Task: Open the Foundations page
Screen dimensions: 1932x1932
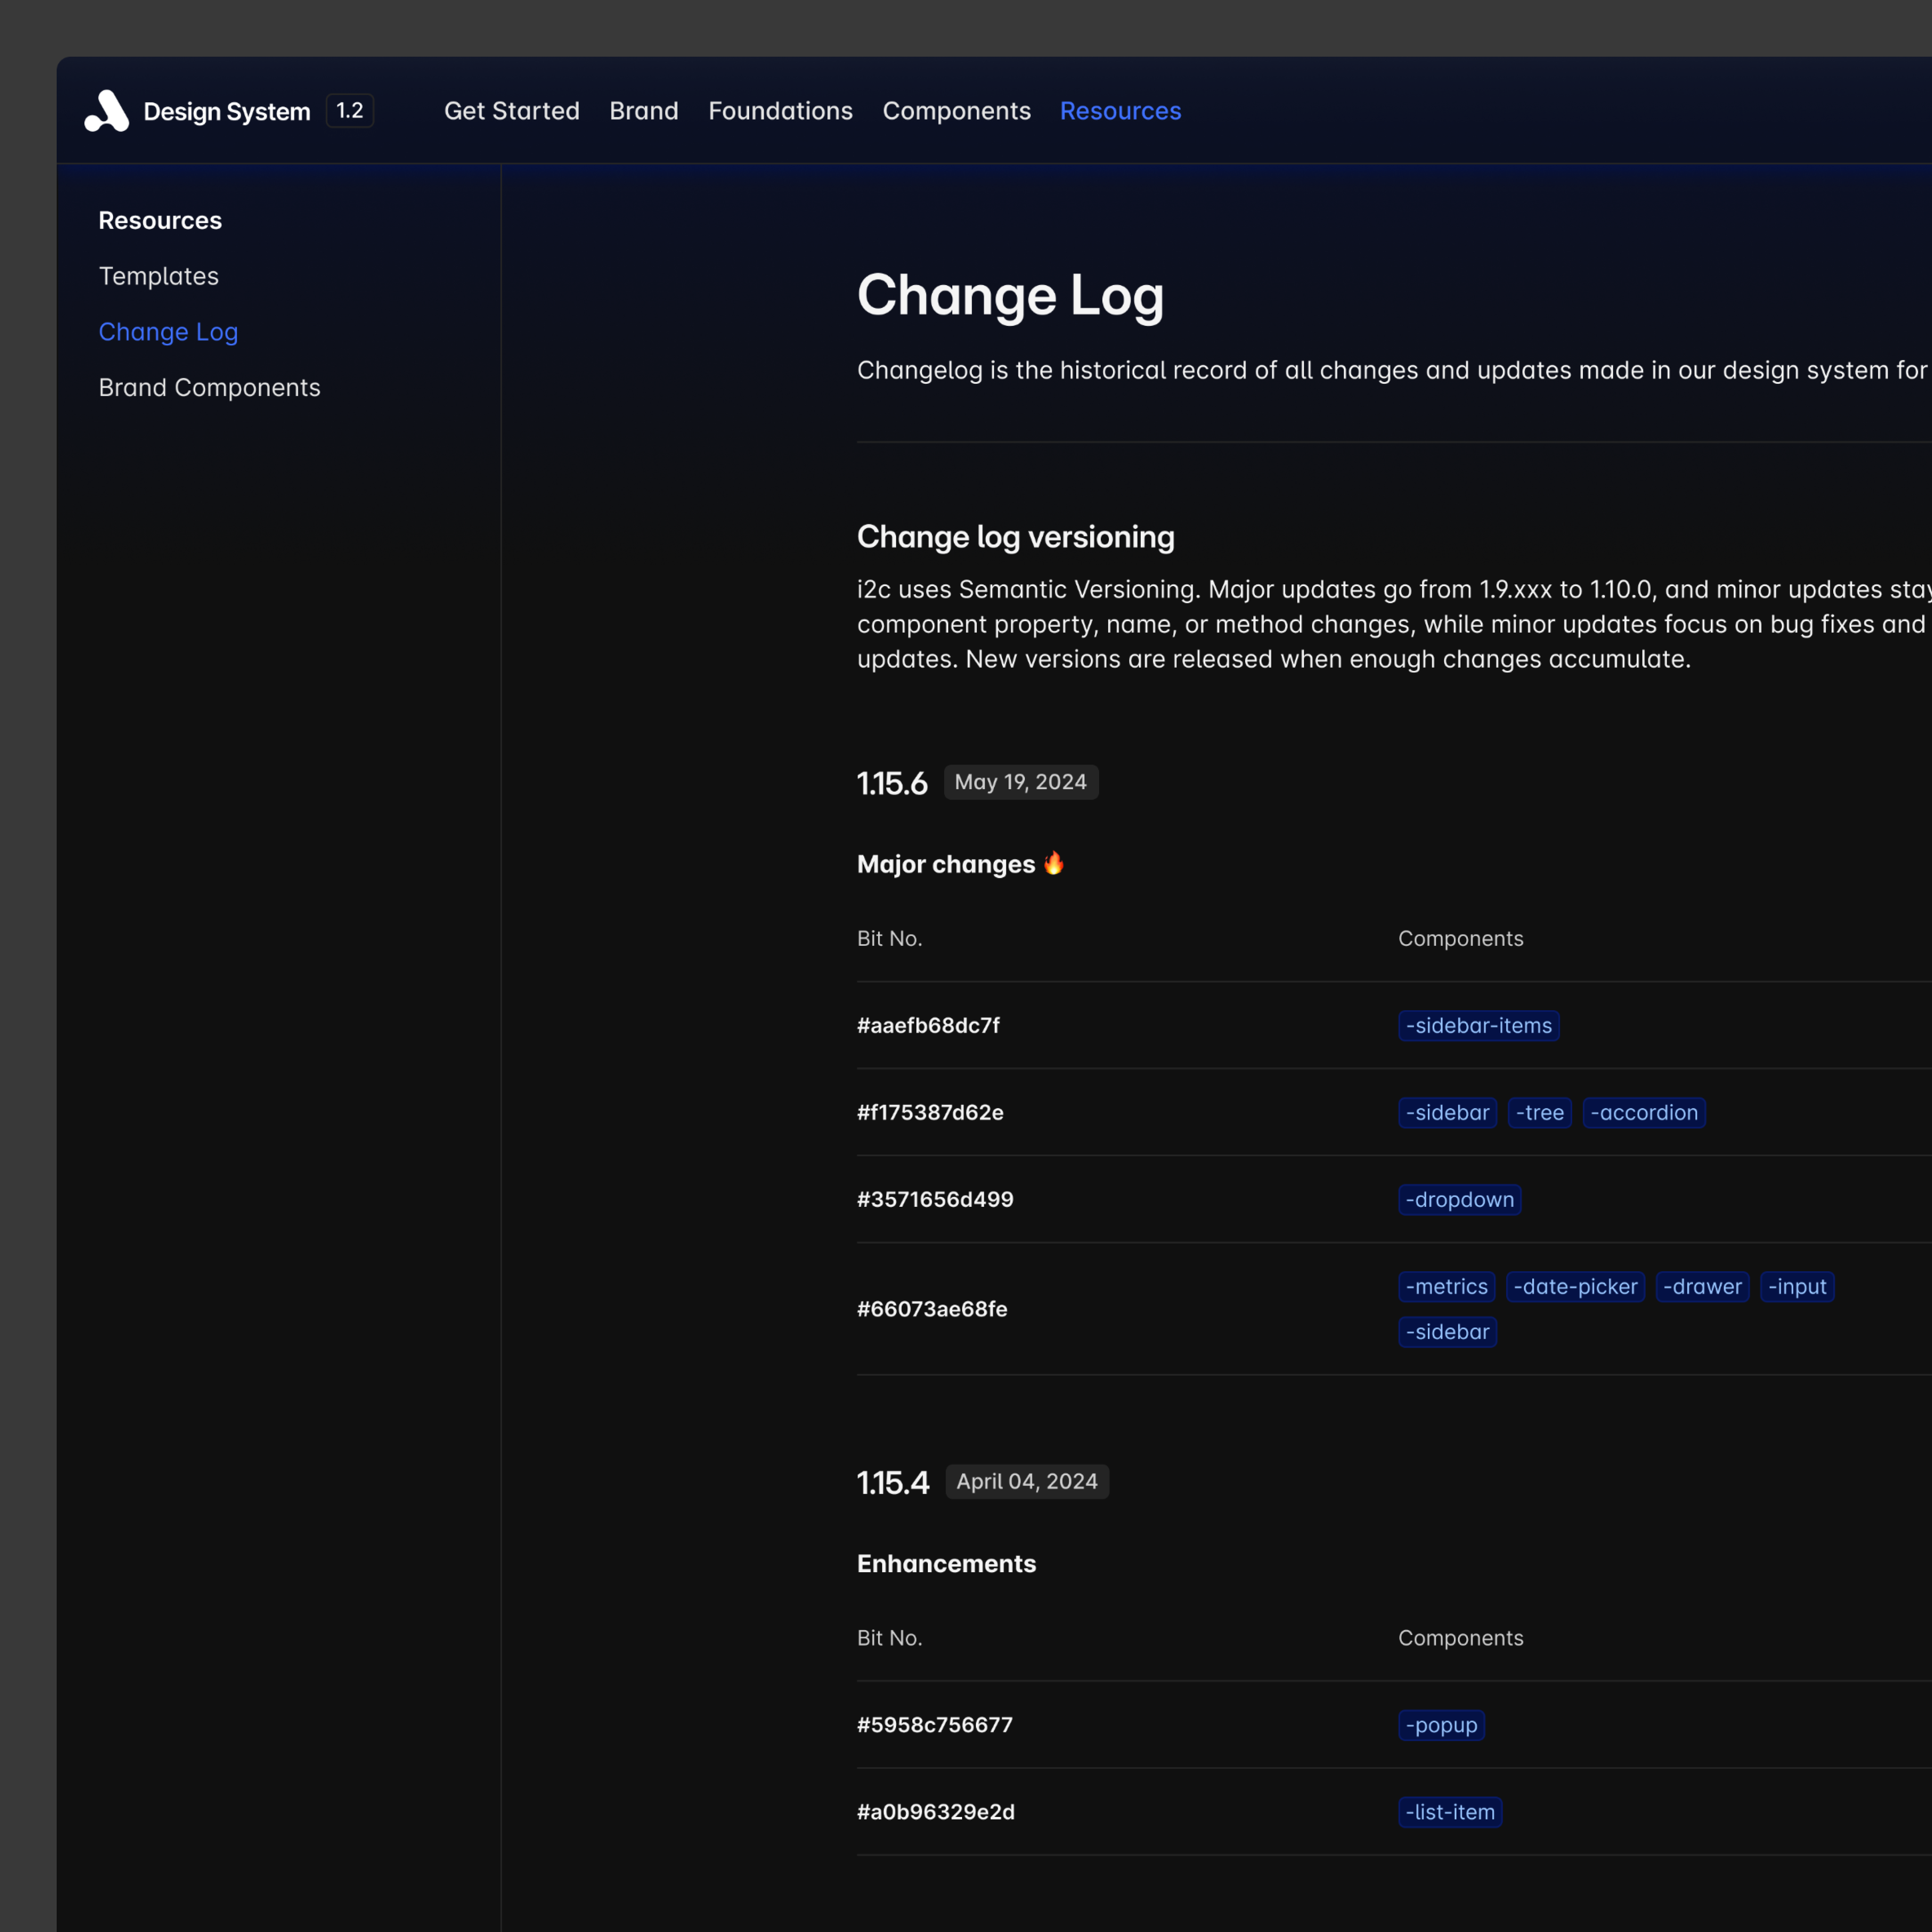Action: [x=780, y=111]
